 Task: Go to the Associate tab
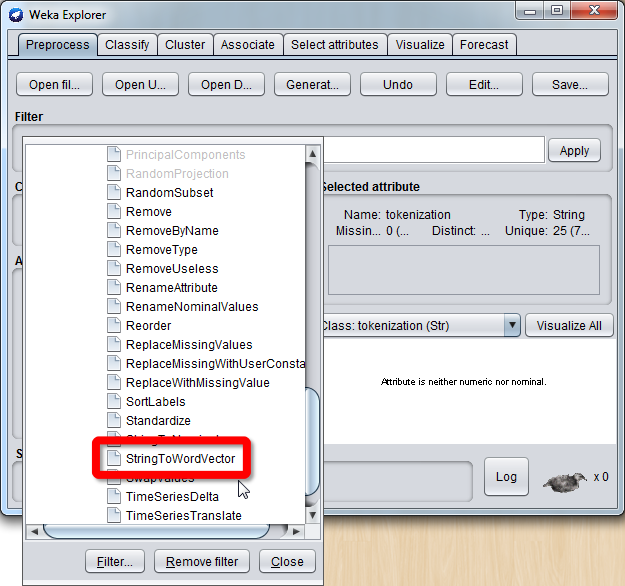point(248,45)
